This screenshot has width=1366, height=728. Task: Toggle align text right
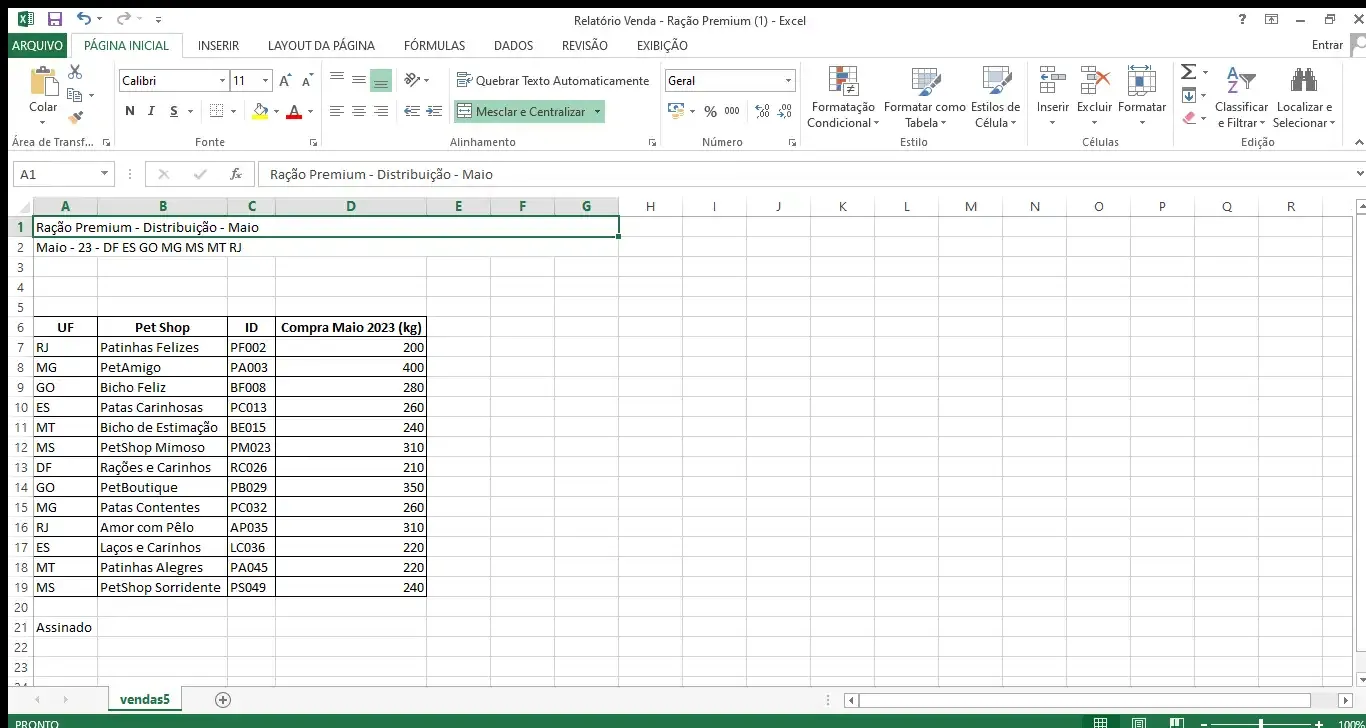coord(381,111)
